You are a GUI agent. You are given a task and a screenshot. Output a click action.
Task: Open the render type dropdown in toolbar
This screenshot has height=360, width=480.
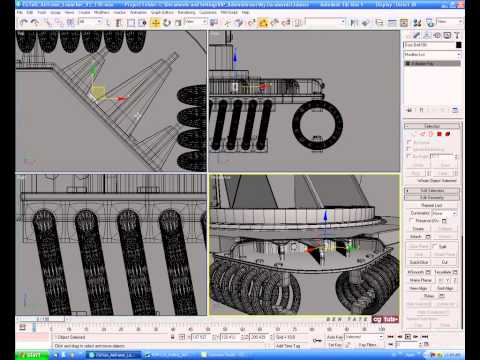pos(450,22)
